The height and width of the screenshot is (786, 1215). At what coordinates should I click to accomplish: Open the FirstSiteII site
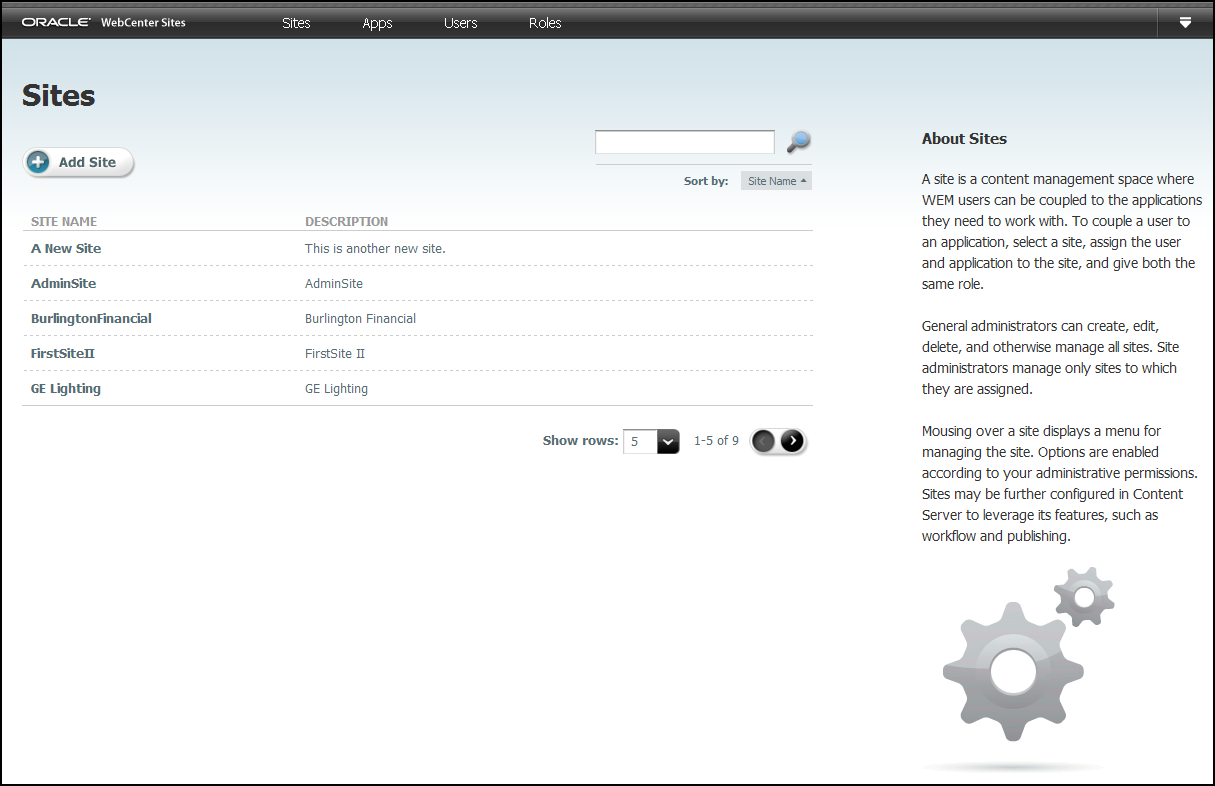click(x=62, y=353)
